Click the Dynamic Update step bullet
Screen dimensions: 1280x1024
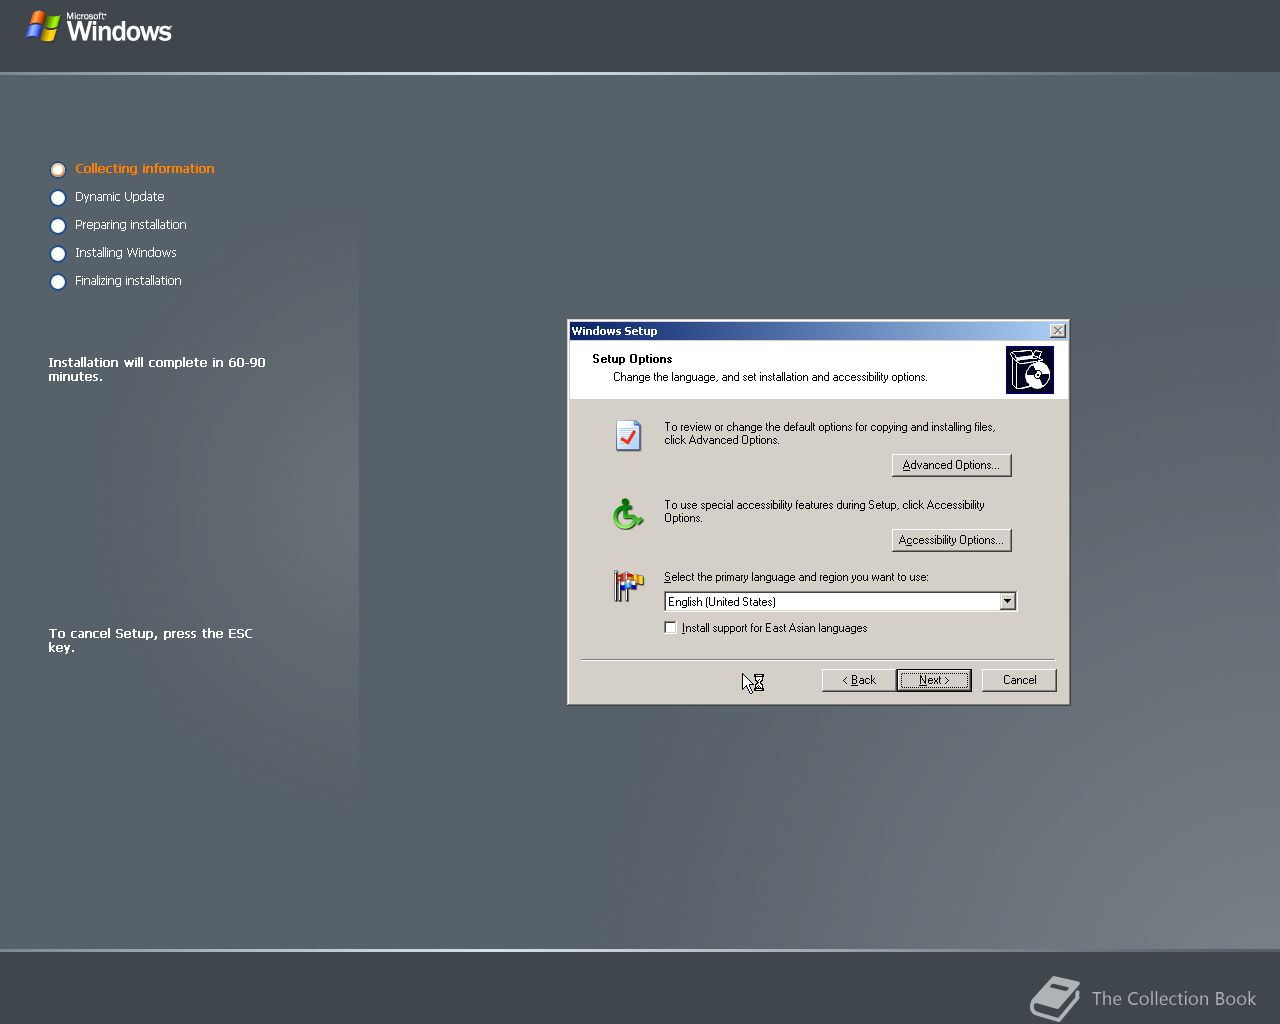click(x=58, y=198)
